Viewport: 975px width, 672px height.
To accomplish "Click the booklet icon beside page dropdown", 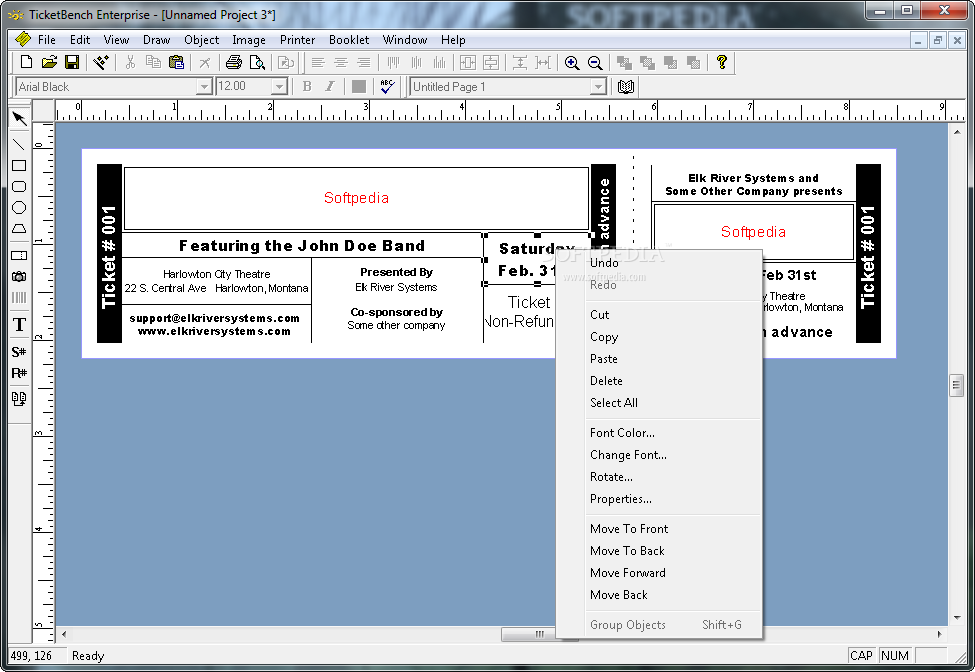I will click(x=626, y=86).
